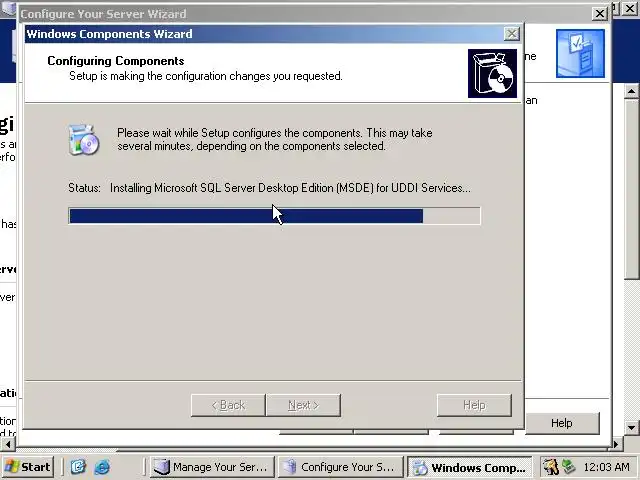The height and width of the screenshot is (480, 640).
Task: Click the status text Installing Microsoft SQL Server Desktop Edition
Action: 290,188
